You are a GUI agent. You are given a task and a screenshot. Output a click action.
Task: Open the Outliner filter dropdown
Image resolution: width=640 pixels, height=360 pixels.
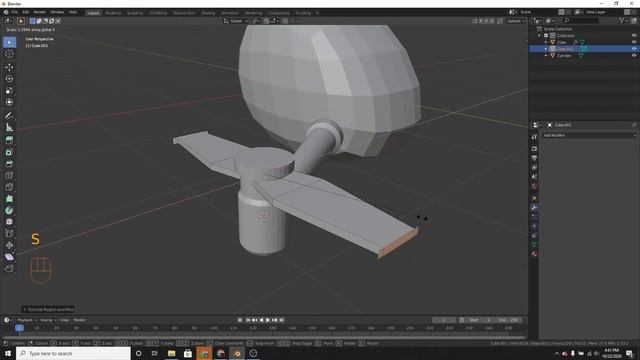tap(622, 20)
